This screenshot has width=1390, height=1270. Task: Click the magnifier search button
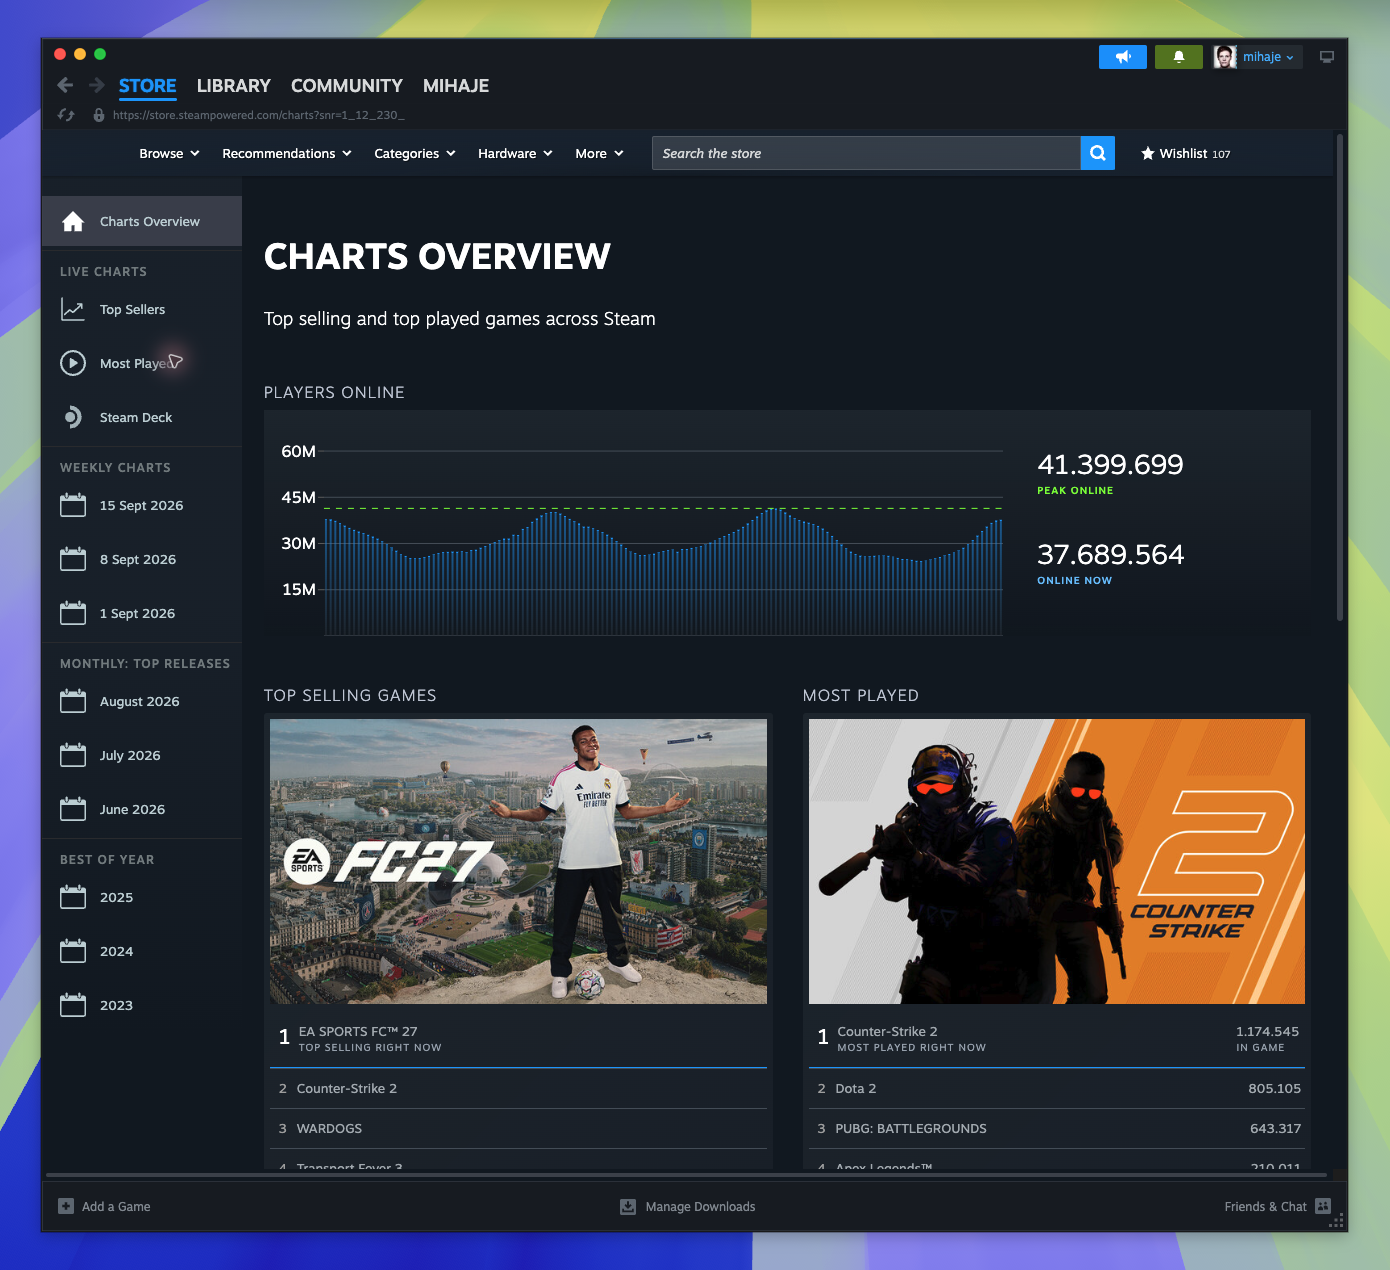coord(1098,153)
